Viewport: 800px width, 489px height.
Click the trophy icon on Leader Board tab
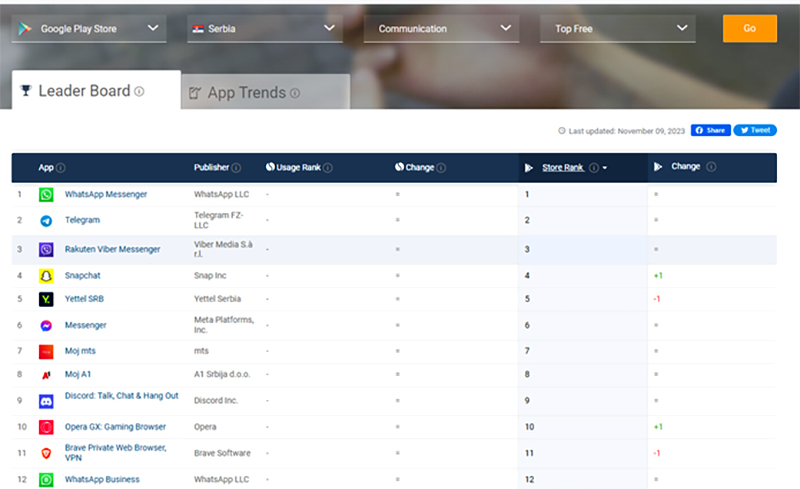(26, 91)
